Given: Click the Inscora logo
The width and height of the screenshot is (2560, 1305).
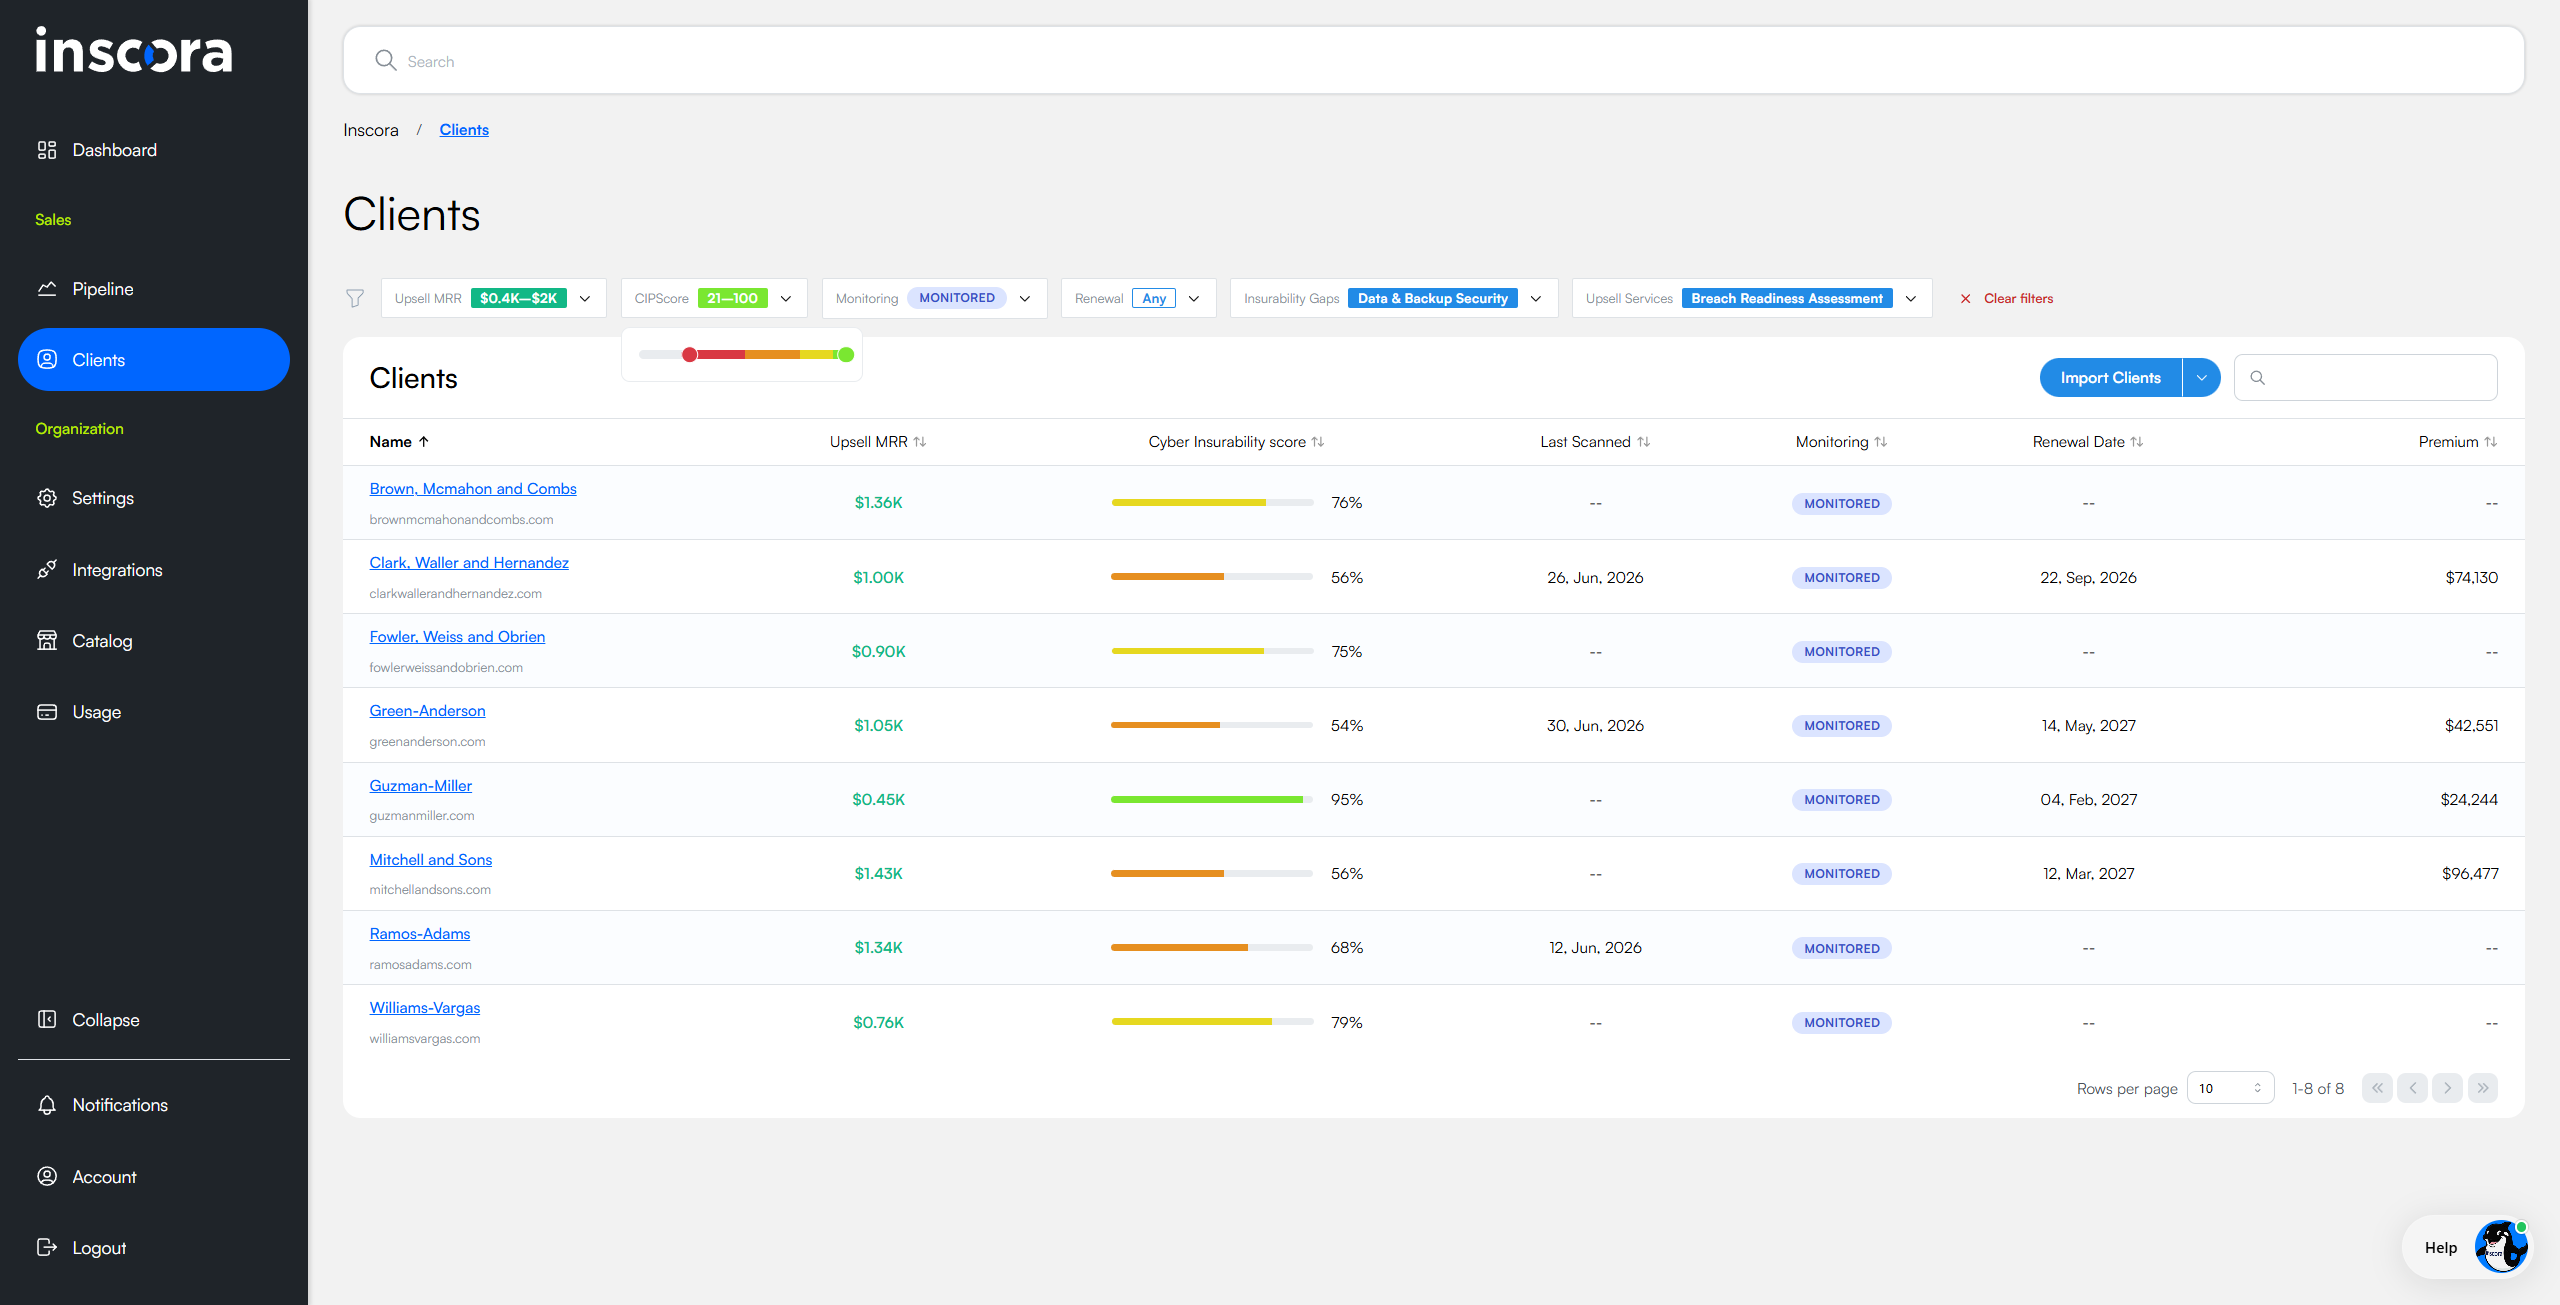Looking at the screenshot, I should click(134, 50).
